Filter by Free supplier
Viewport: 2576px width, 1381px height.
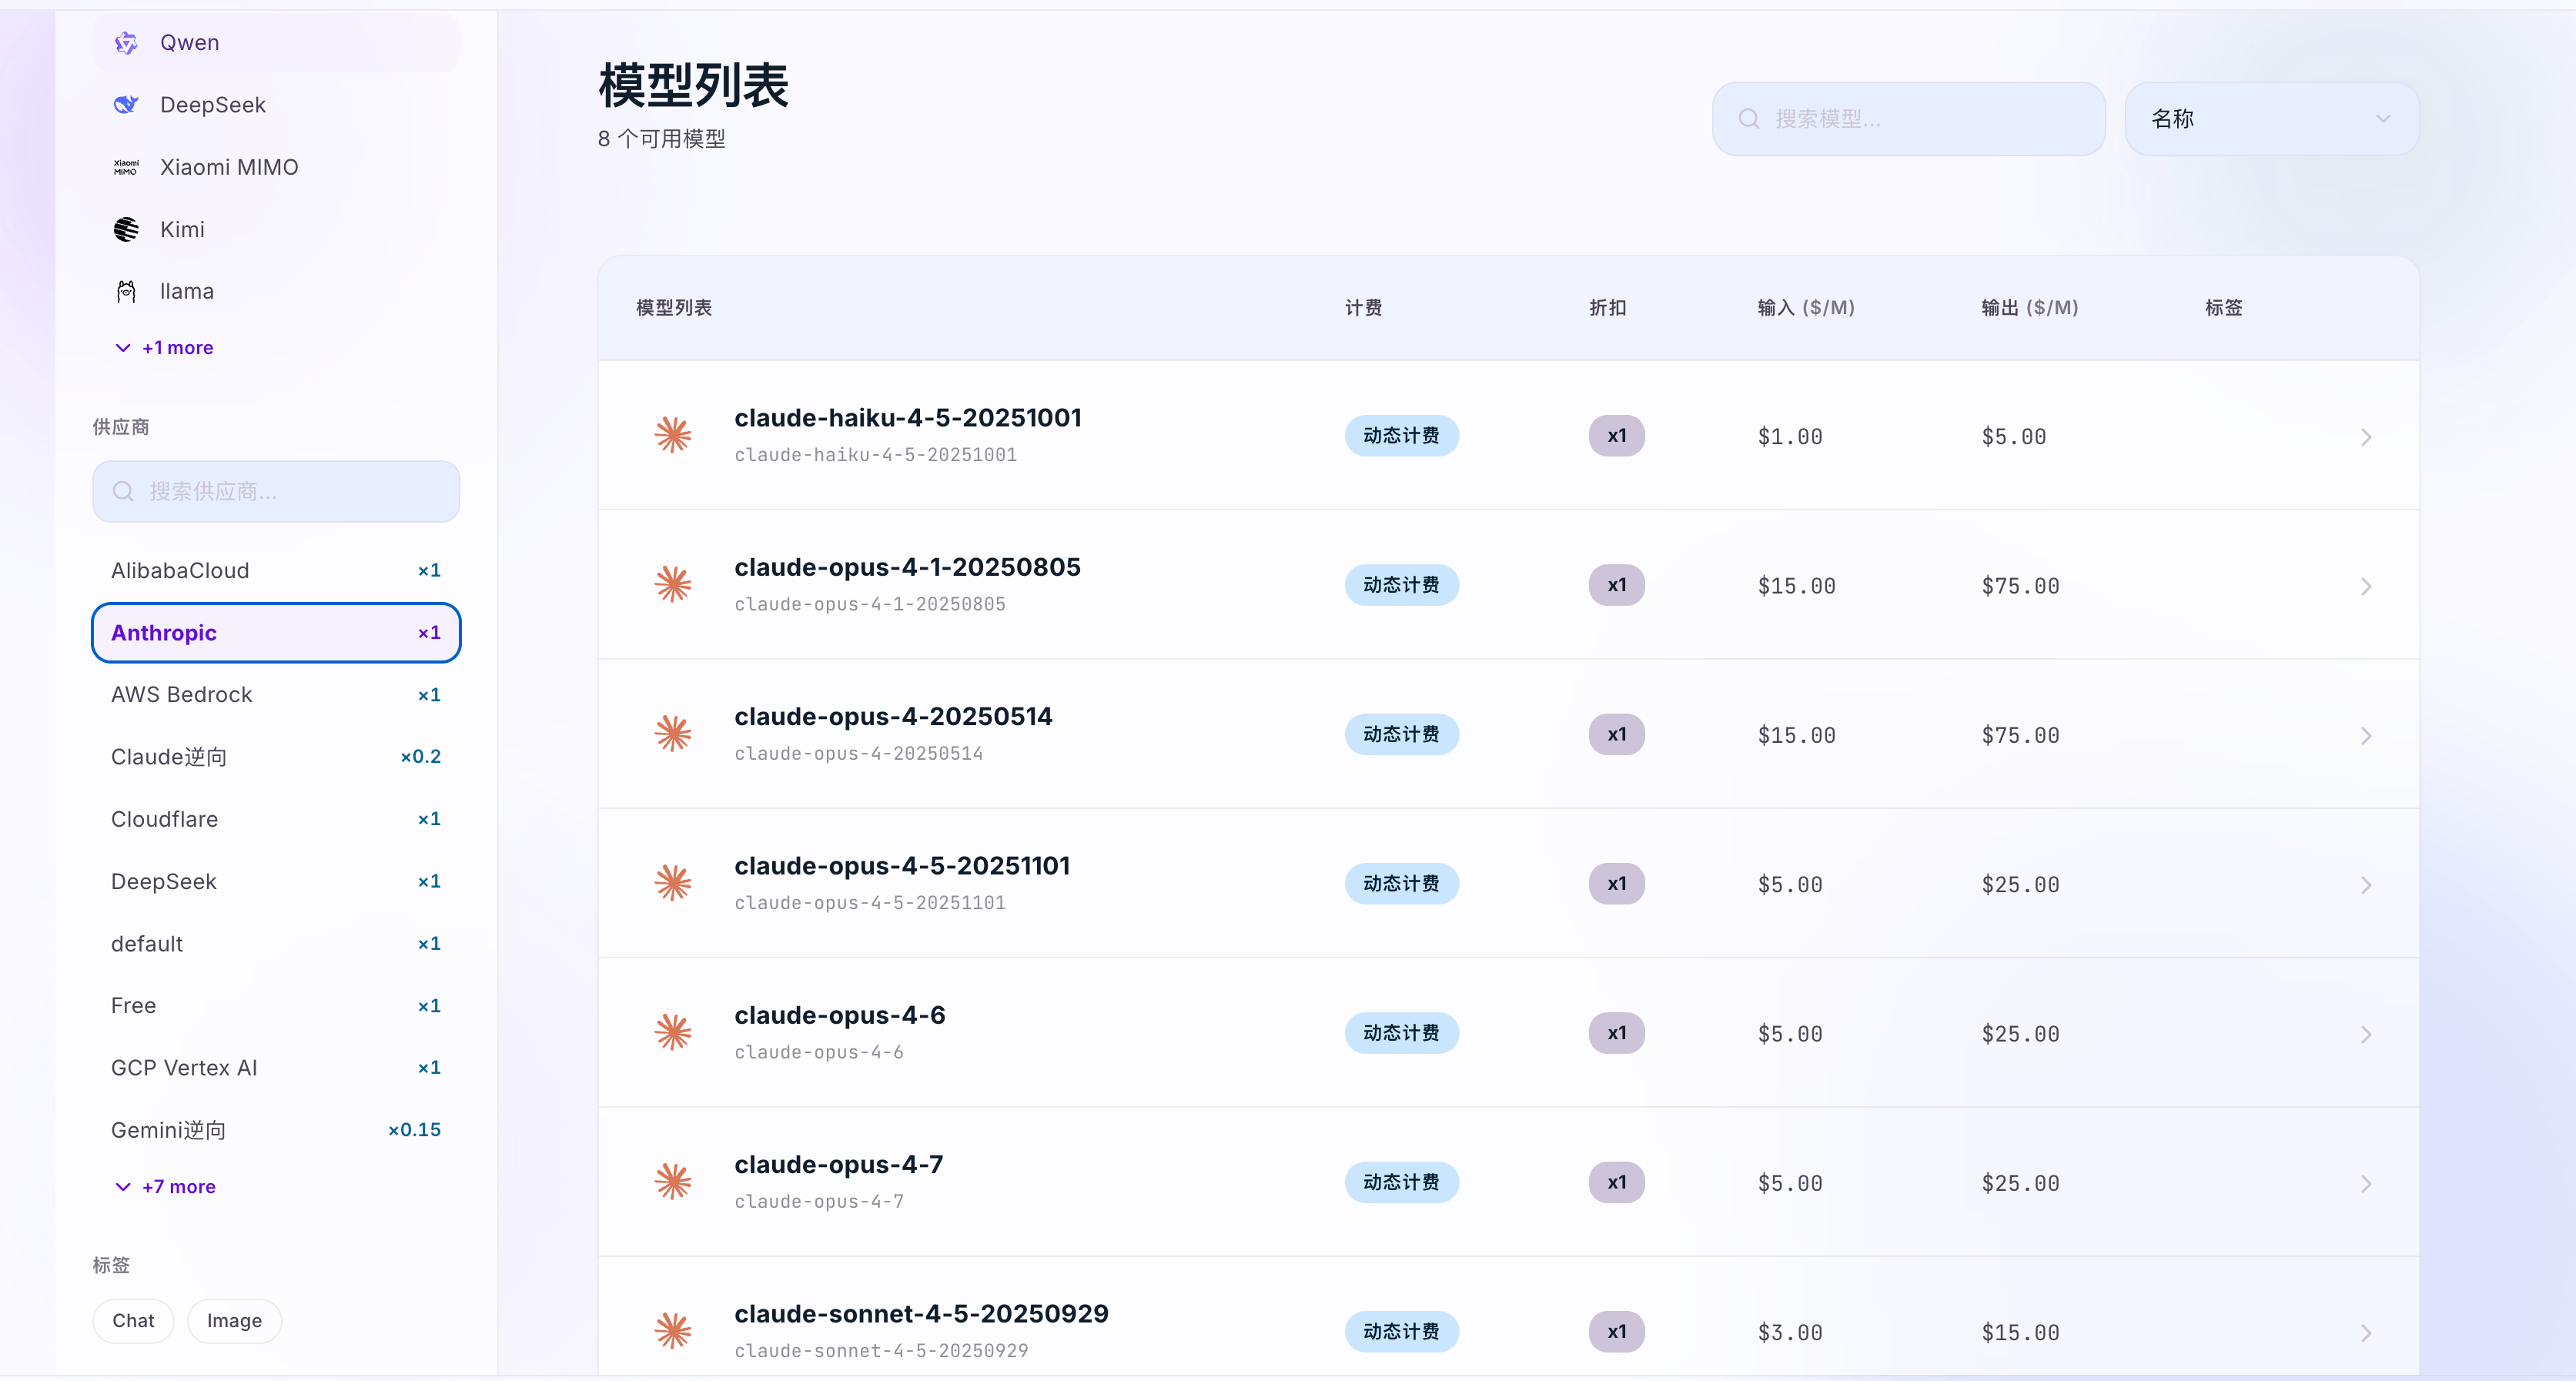pos(276,1006)
